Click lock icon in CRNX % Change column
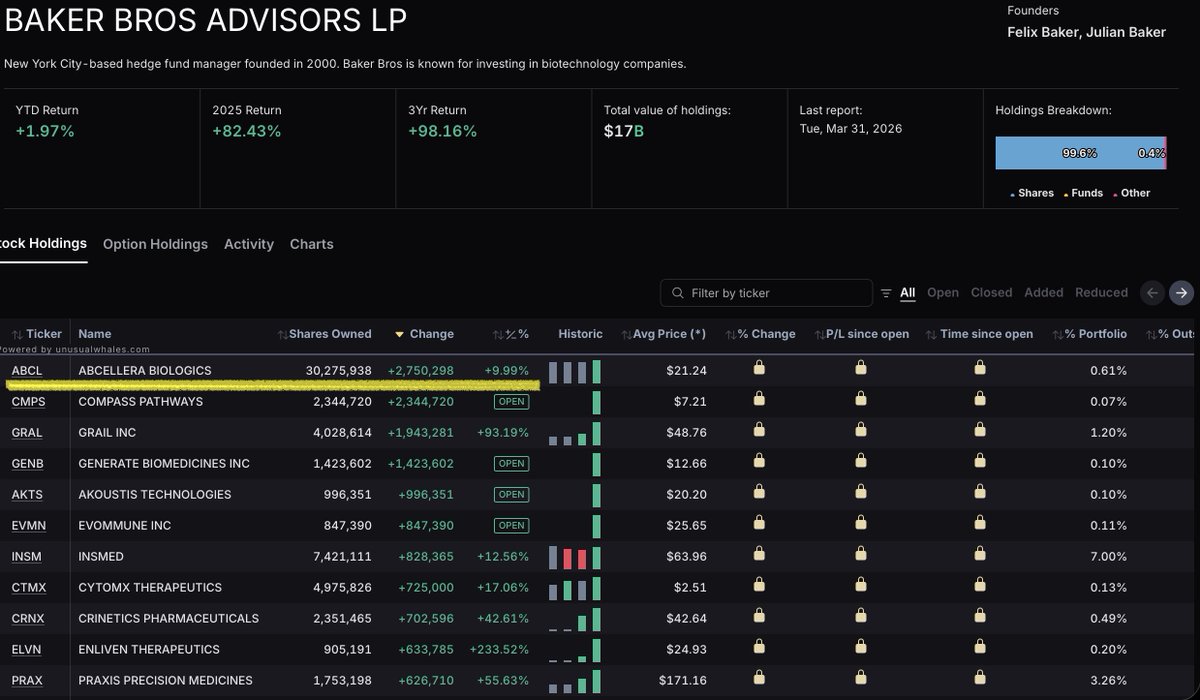The image size is (1200, 700). pos(760,616)
